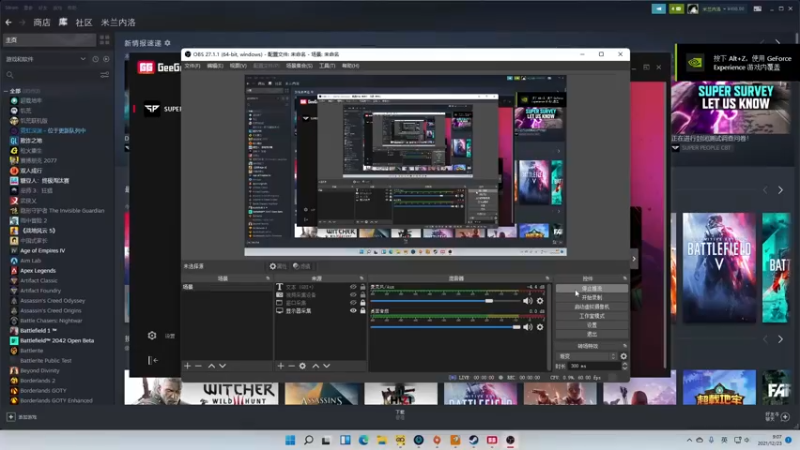
Task: Toggle visibility of the window capture source
Action: (x=353, y=303)
